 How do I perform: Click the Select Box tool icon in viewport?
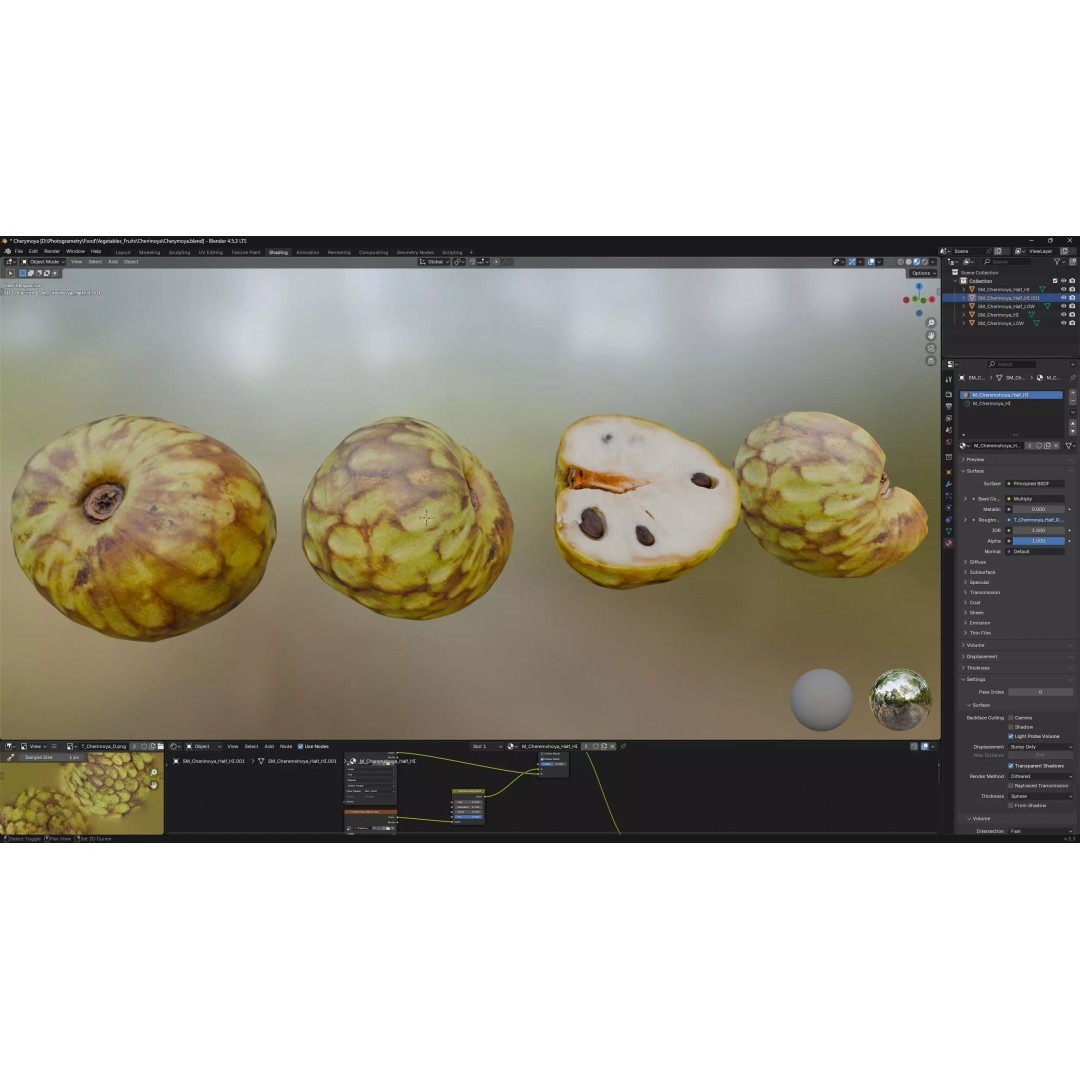pos(10,273)
